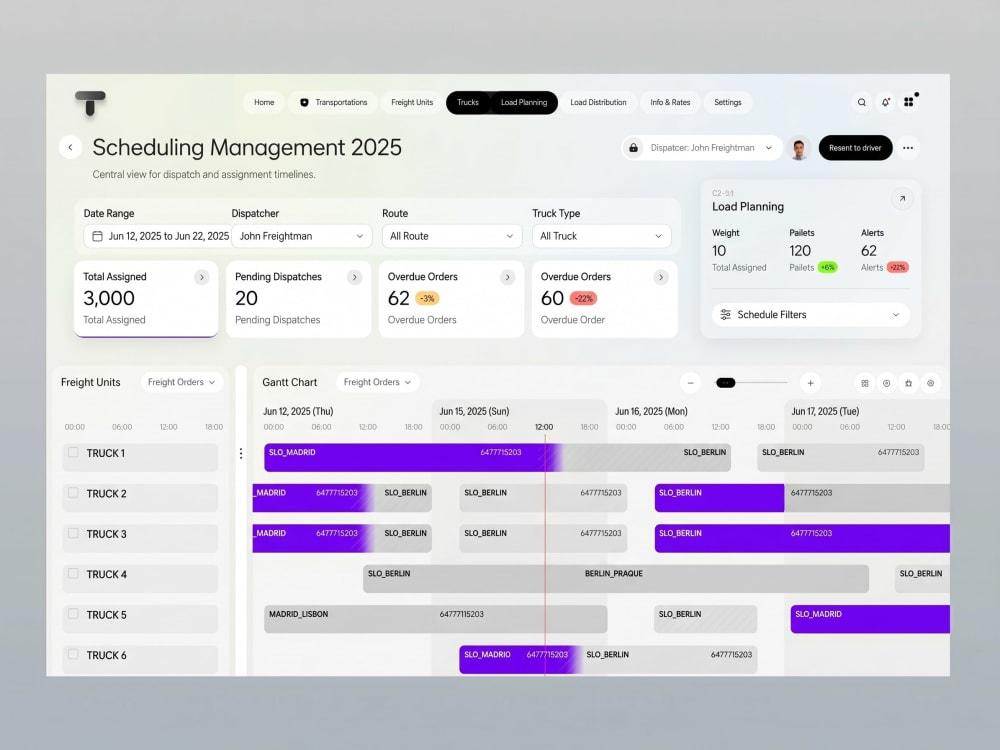Open the All Truck type dropdown
This screenshot has width=1000, height=750.
click(x=601, y=236)
